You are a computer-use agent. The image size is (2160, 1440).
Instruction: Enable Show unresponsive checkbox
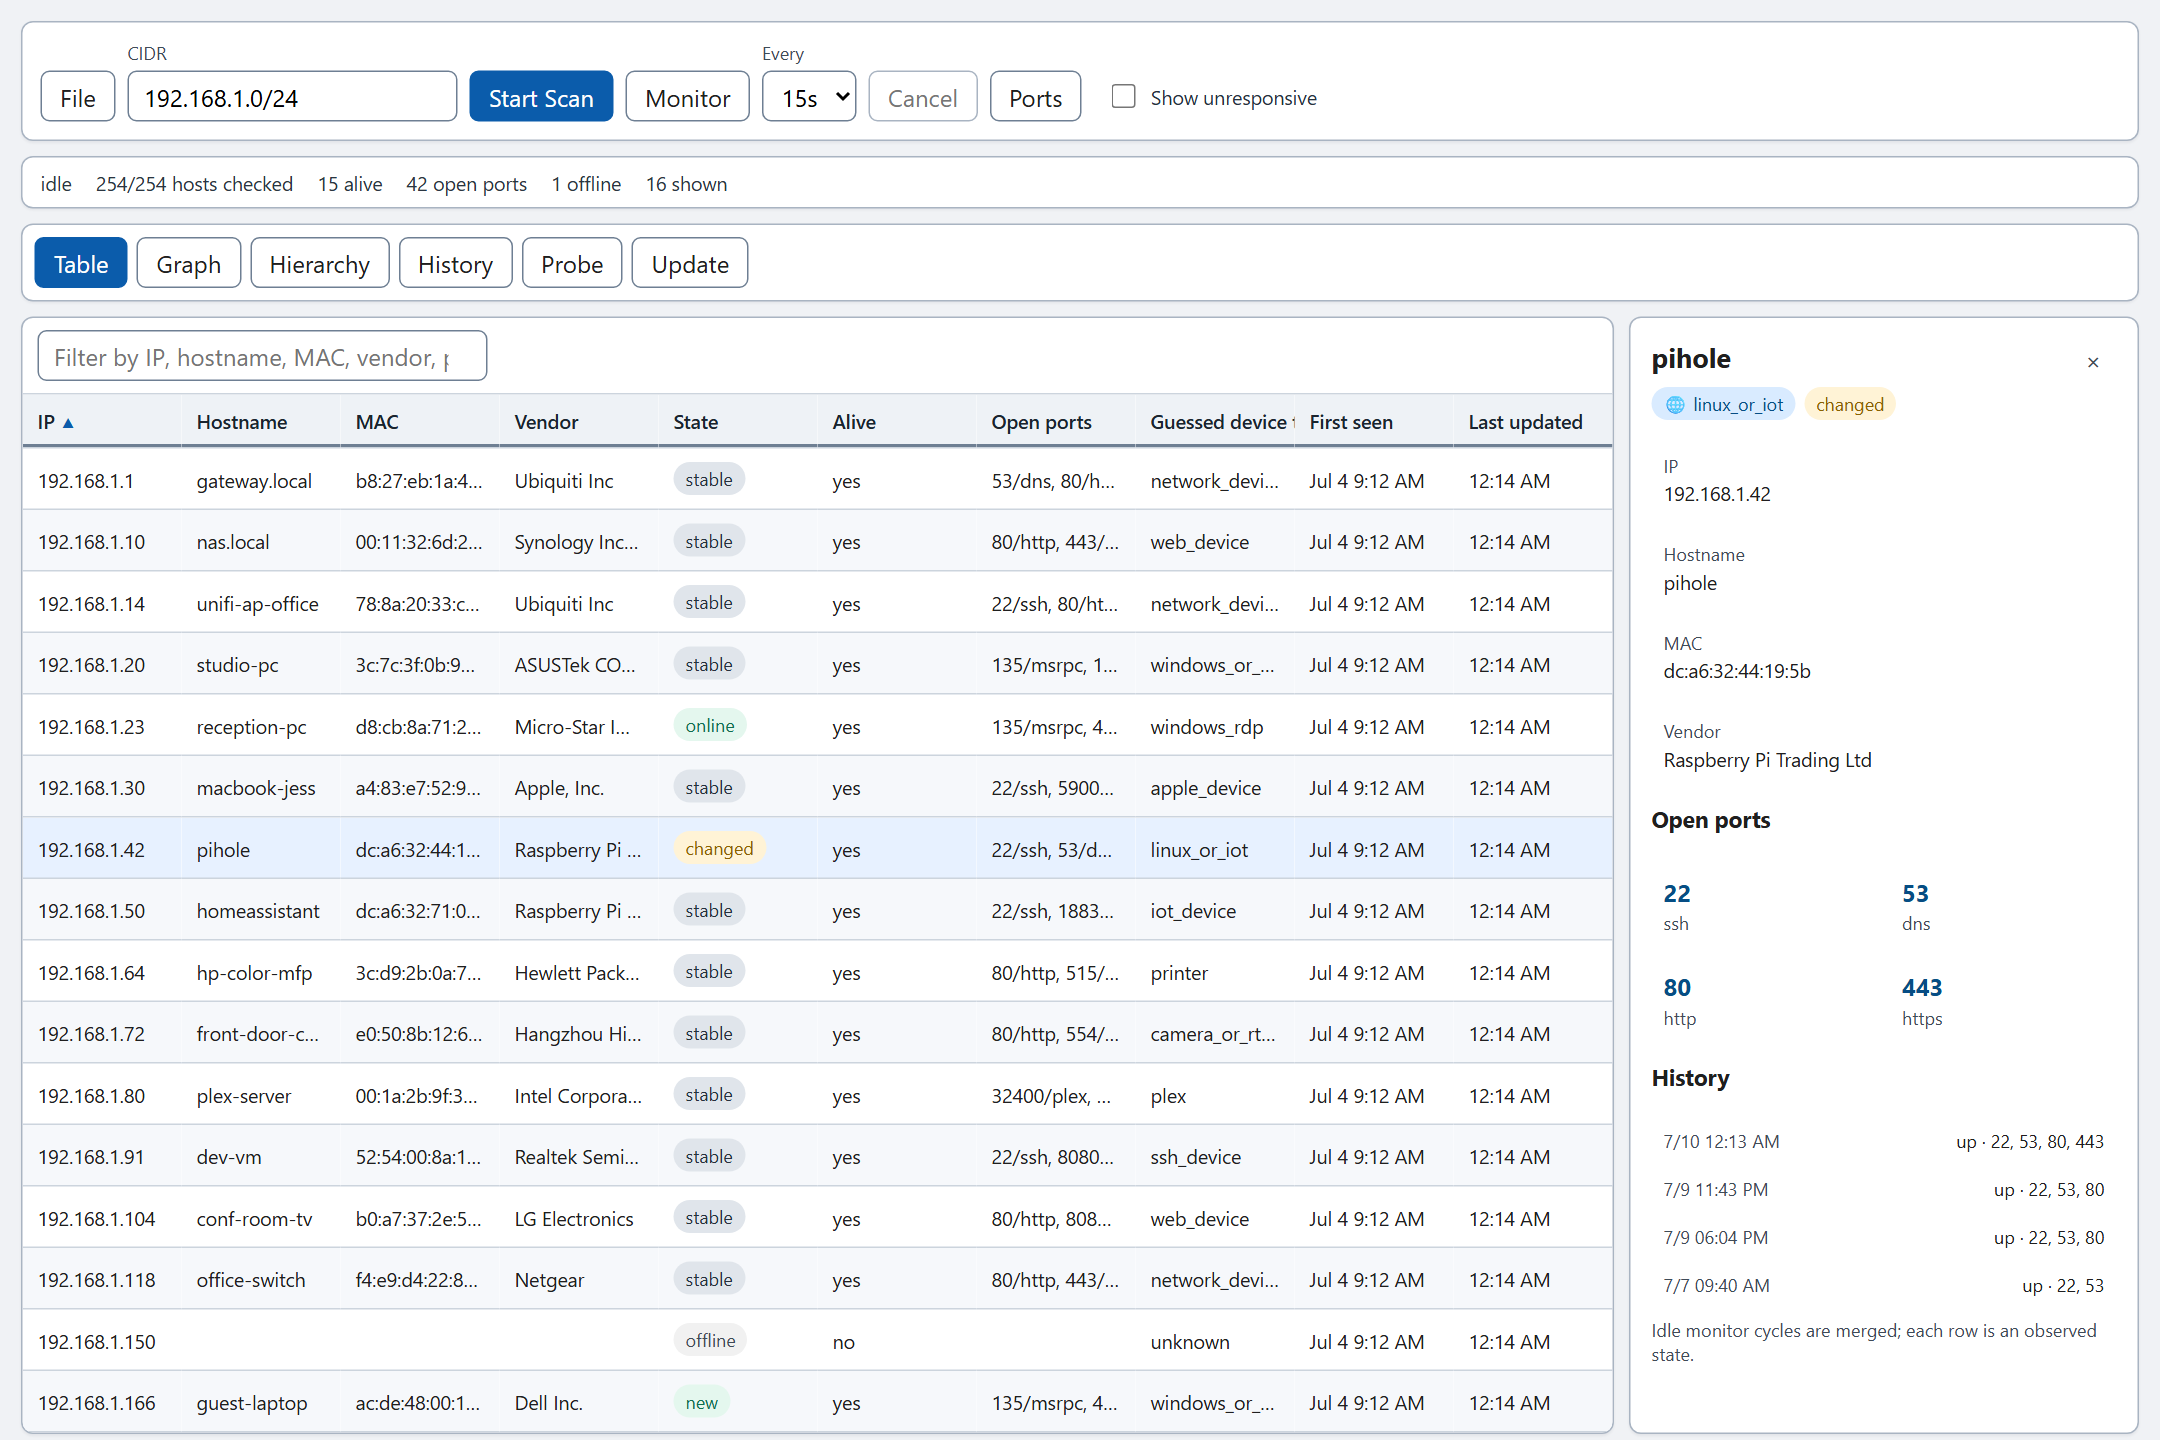click(1124, 97)
